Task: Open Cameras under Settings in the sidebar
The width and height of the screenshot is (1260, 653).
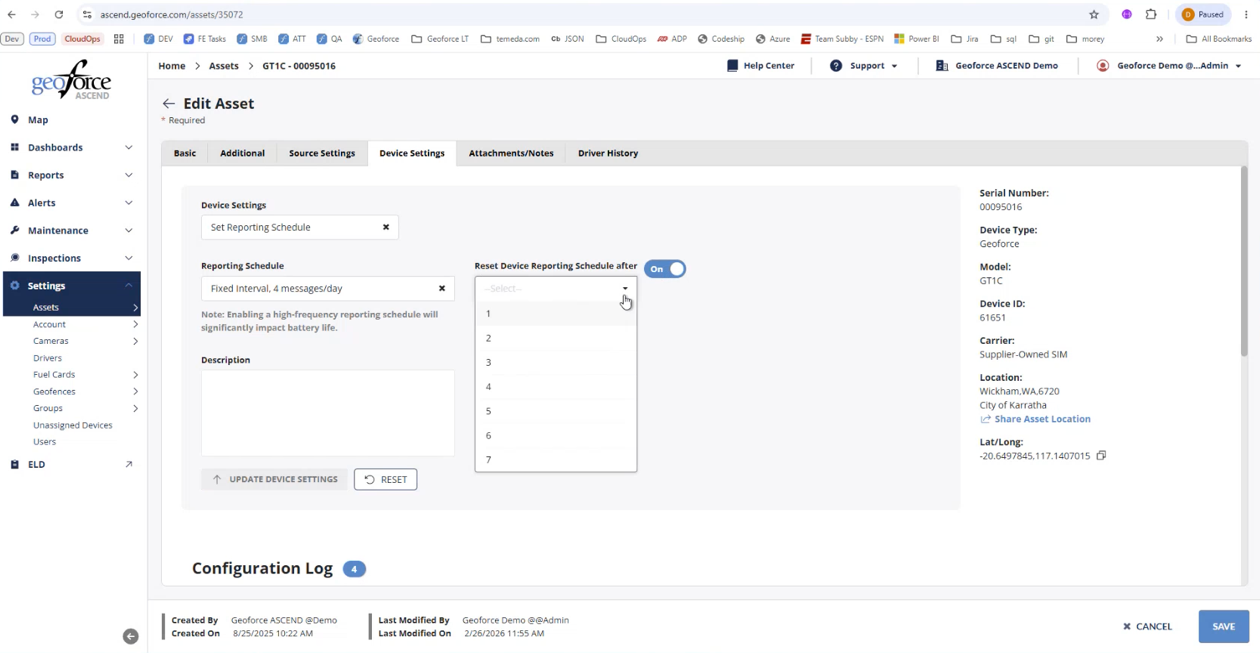Action: pos(51,341)
